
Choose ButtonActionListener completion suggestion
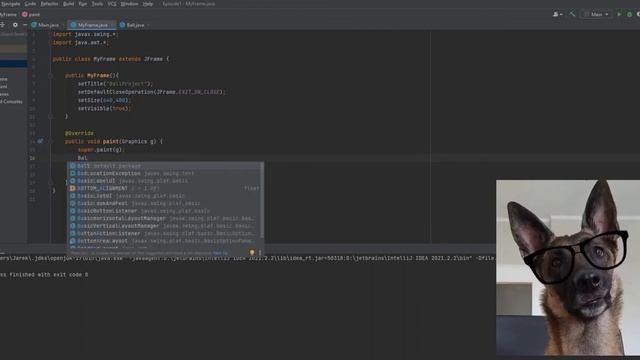[165, 233]
